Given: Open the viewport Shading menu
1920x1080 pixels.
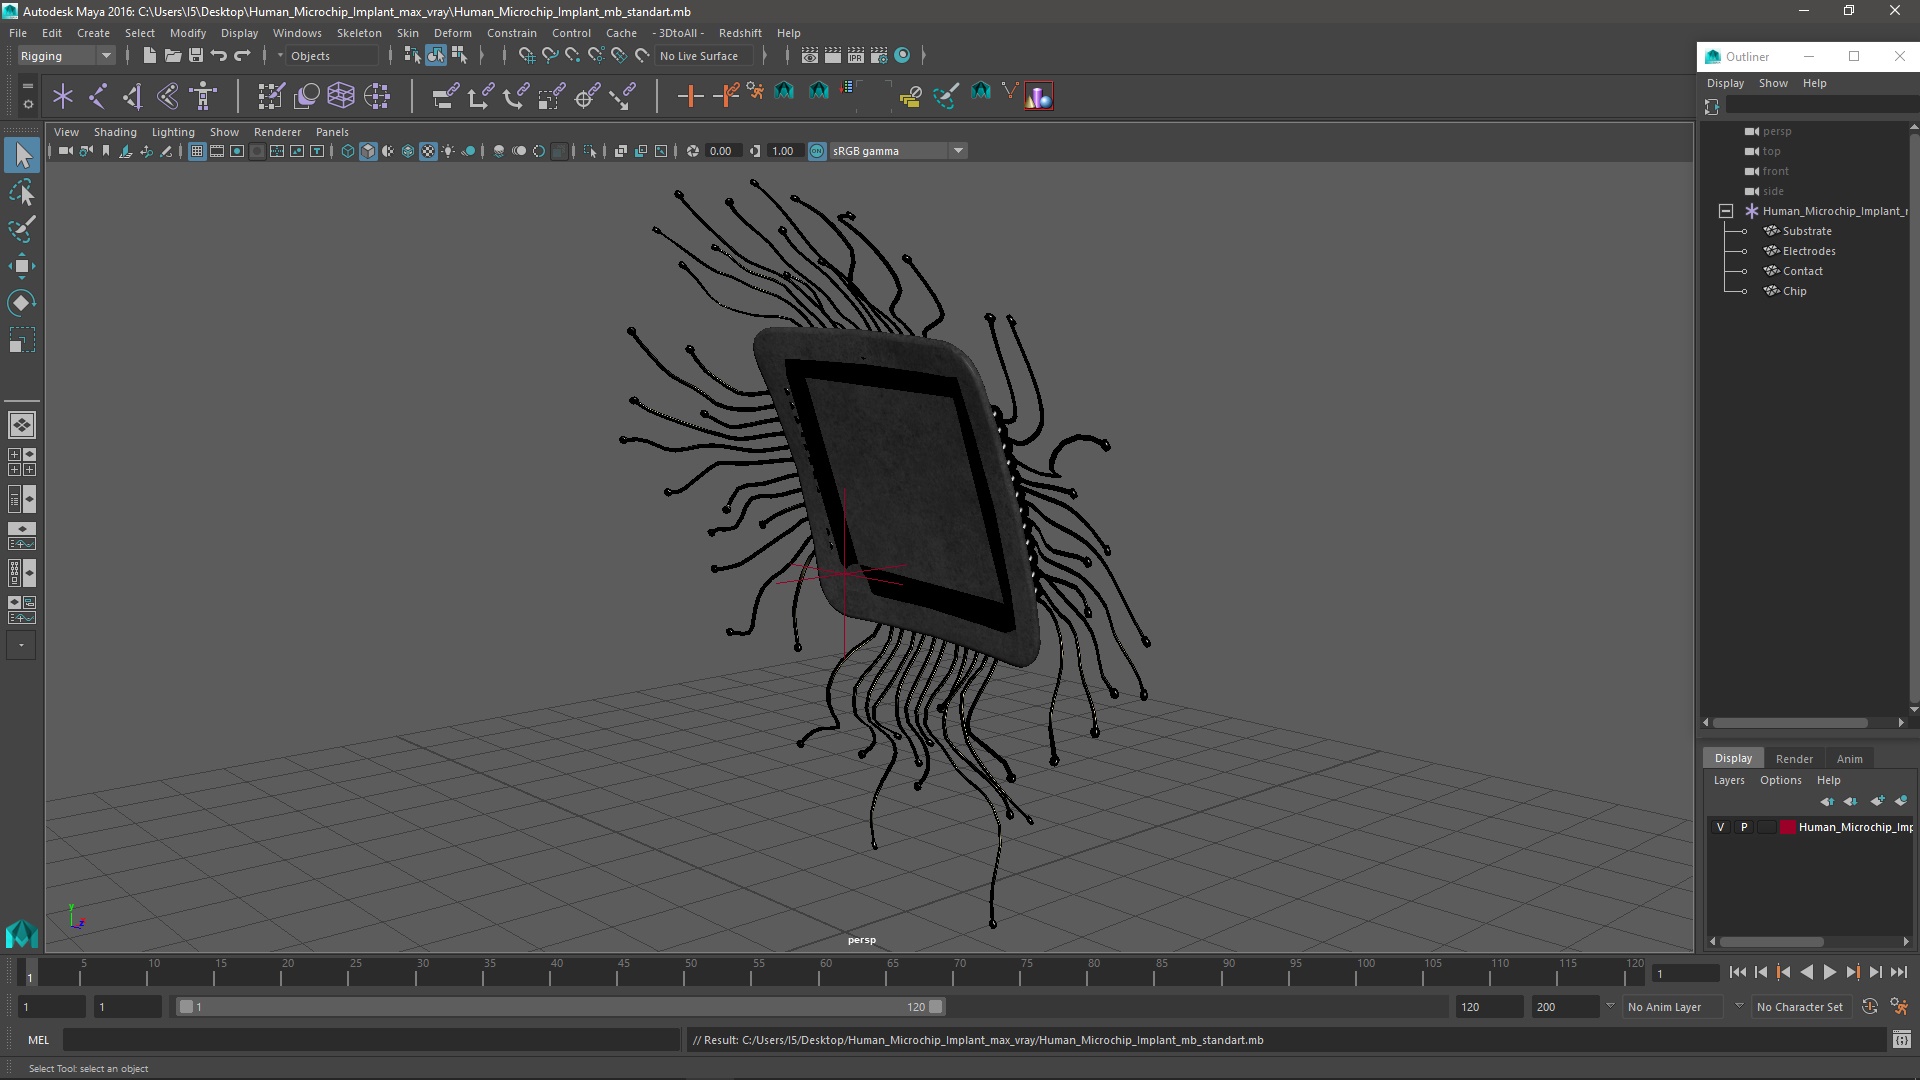Looking at the screenshot, I should 115,132.
